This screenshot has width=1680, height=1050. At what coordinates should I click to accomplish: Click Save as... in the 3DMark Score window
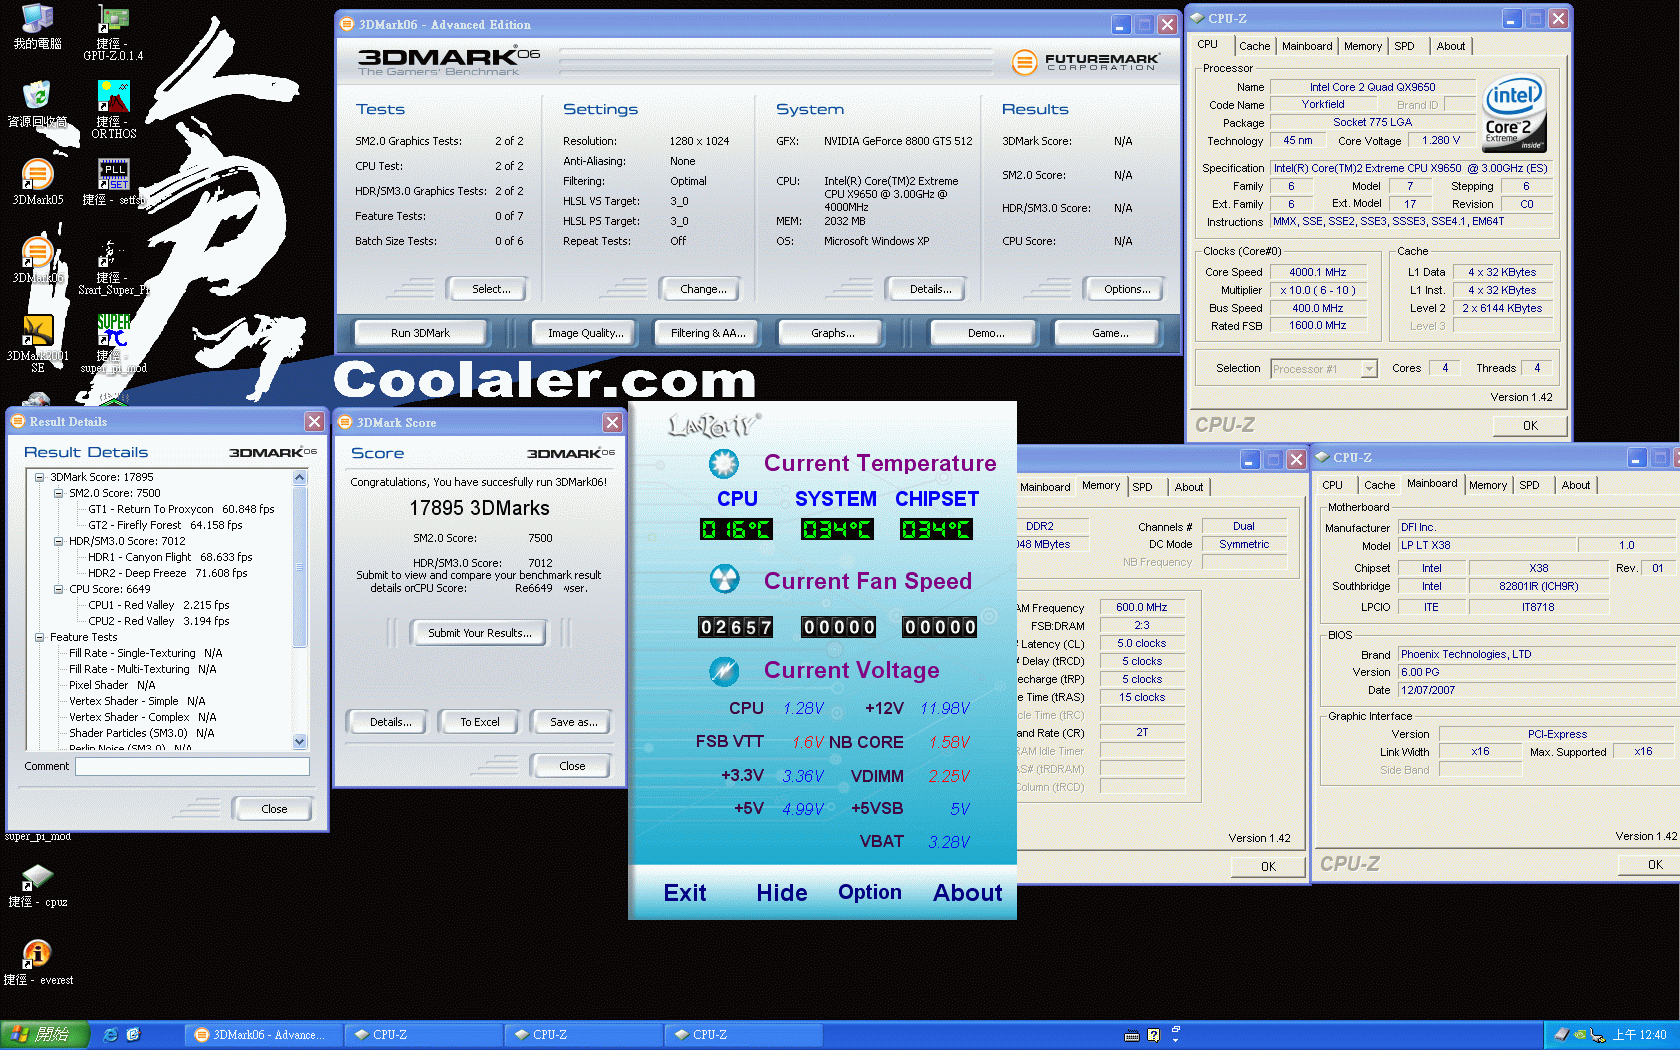(573, 722)
